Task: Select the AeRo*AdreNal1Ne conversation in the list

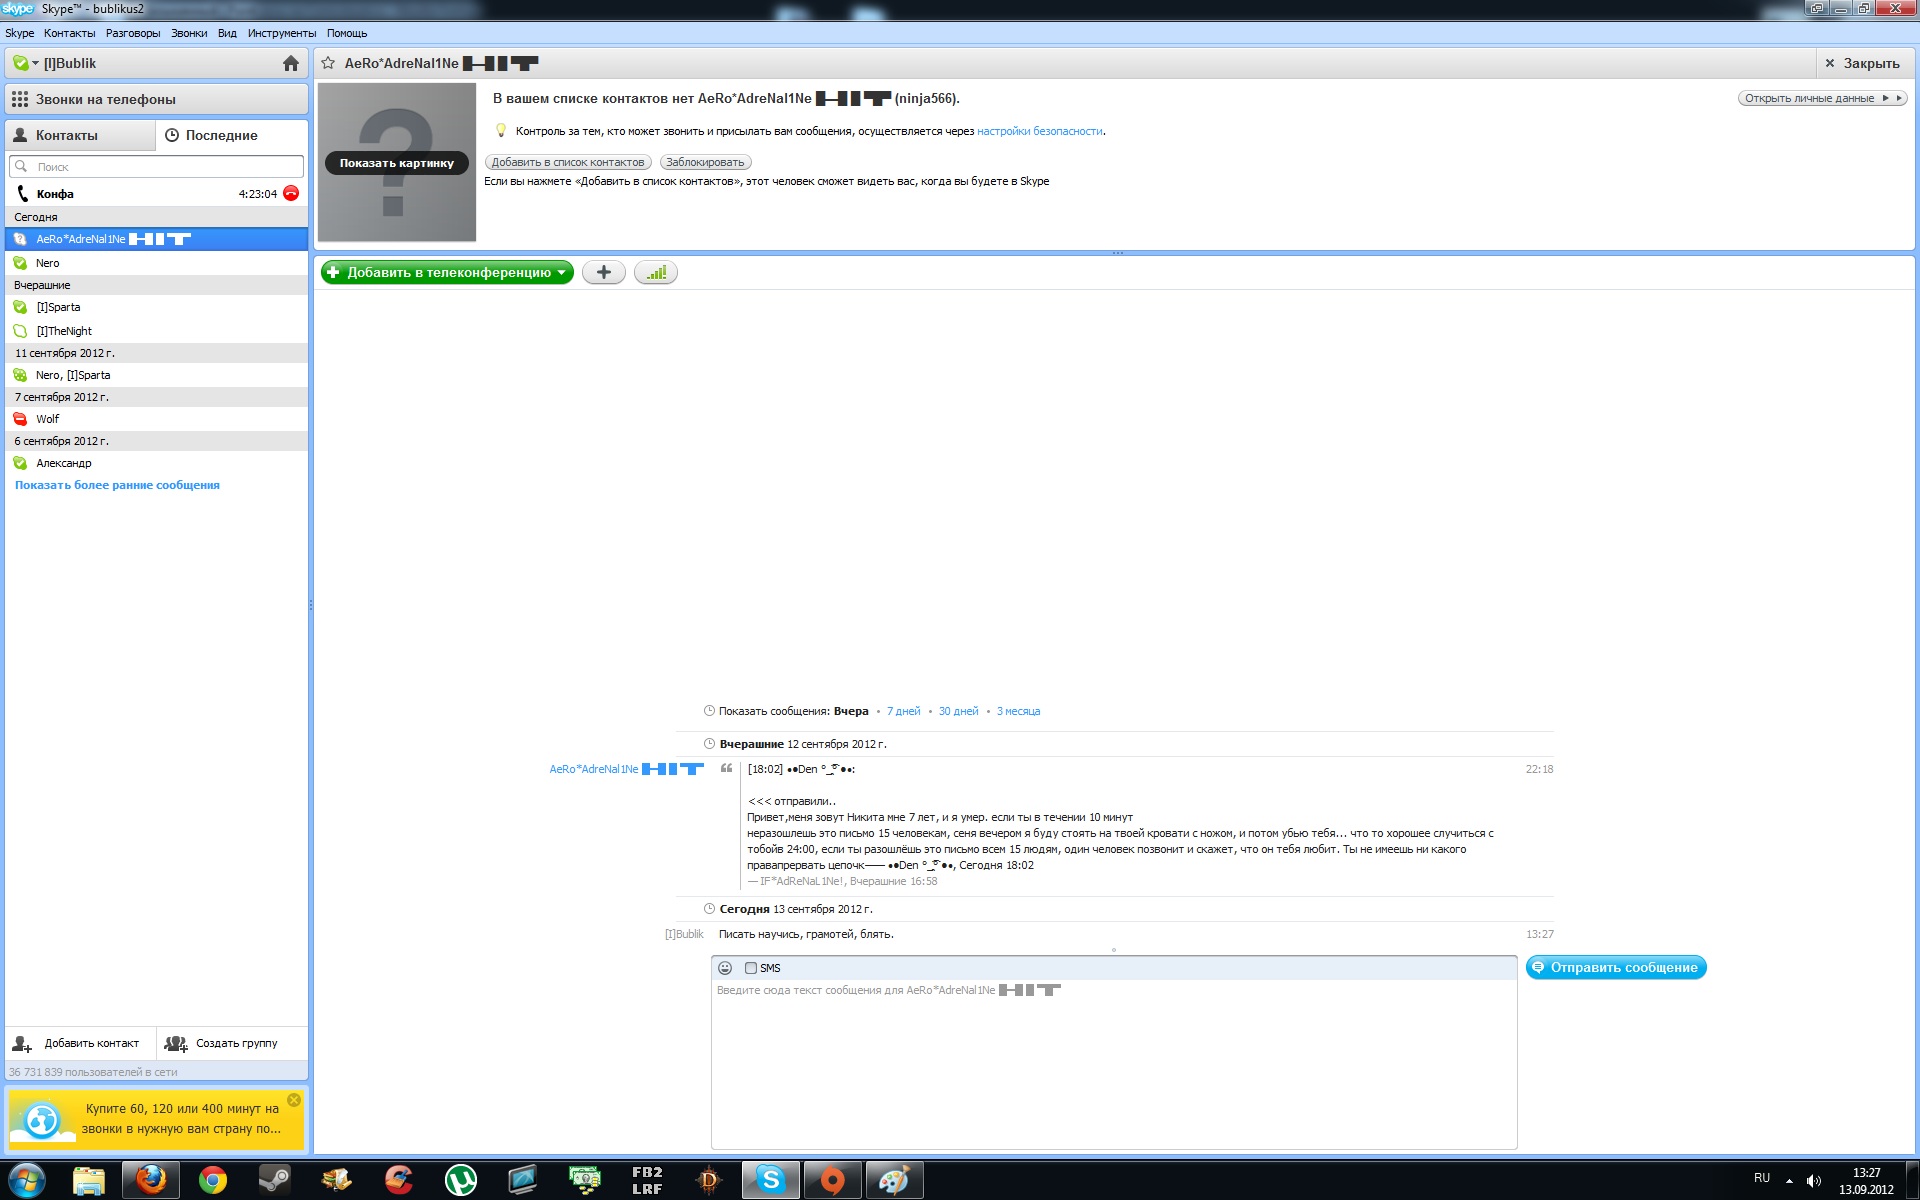Action: (156, 239)
